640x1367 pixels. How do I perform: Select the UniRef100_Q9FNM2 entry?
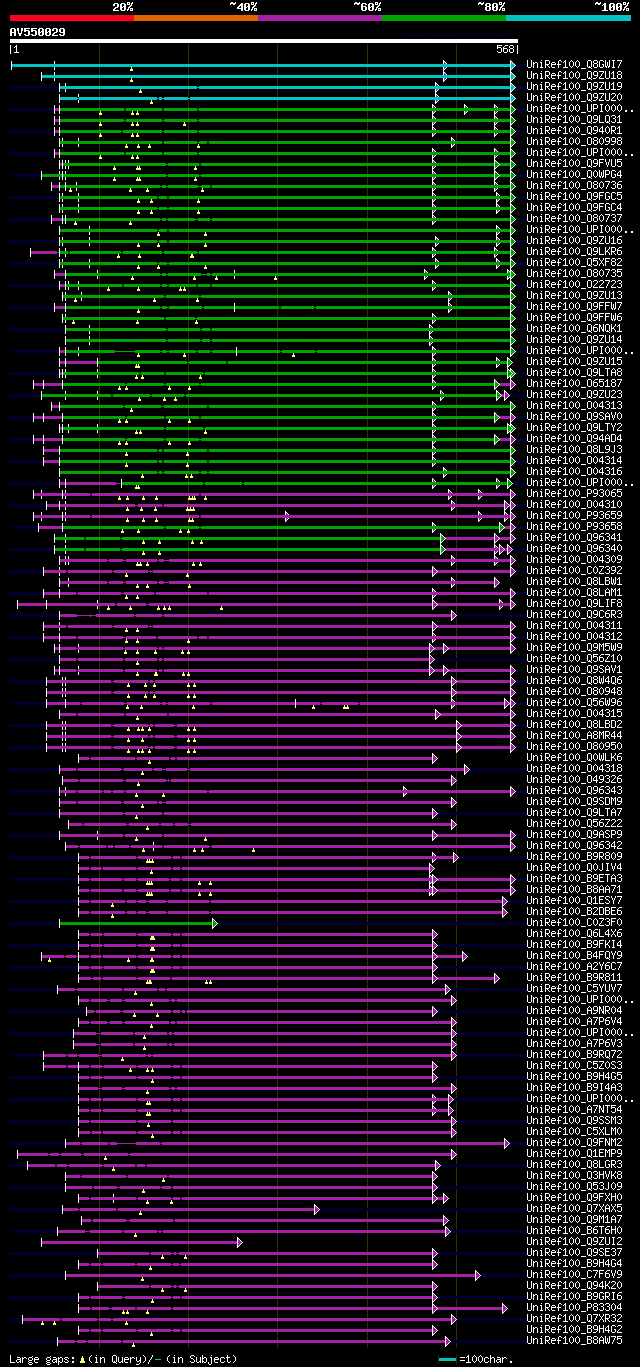[x=574, y=1142]
